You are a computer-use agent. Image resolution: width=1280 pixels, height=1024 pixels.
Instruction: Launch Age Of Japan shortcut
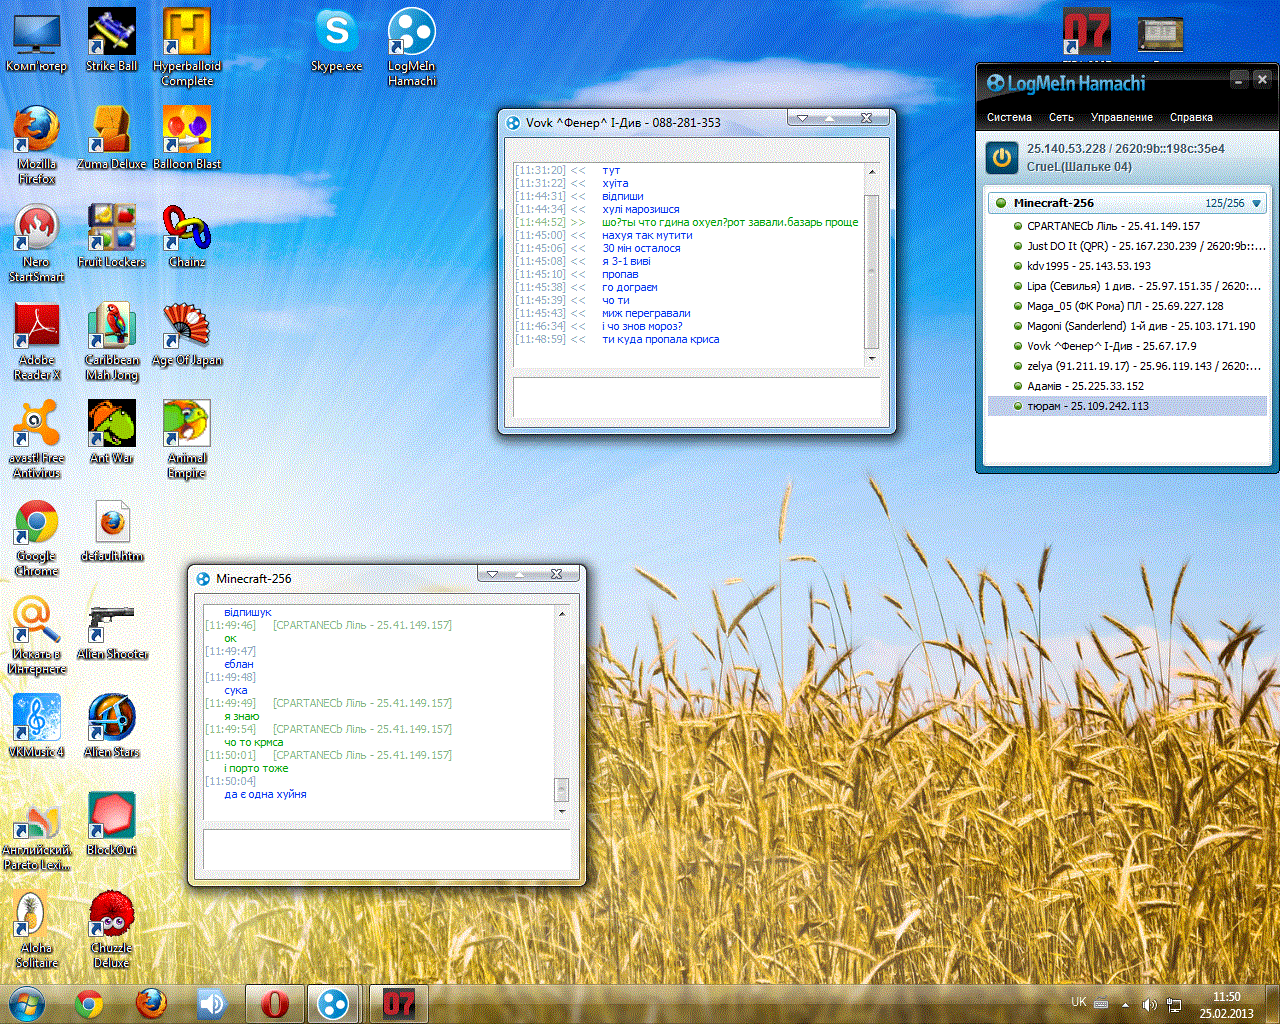point(187,335)
